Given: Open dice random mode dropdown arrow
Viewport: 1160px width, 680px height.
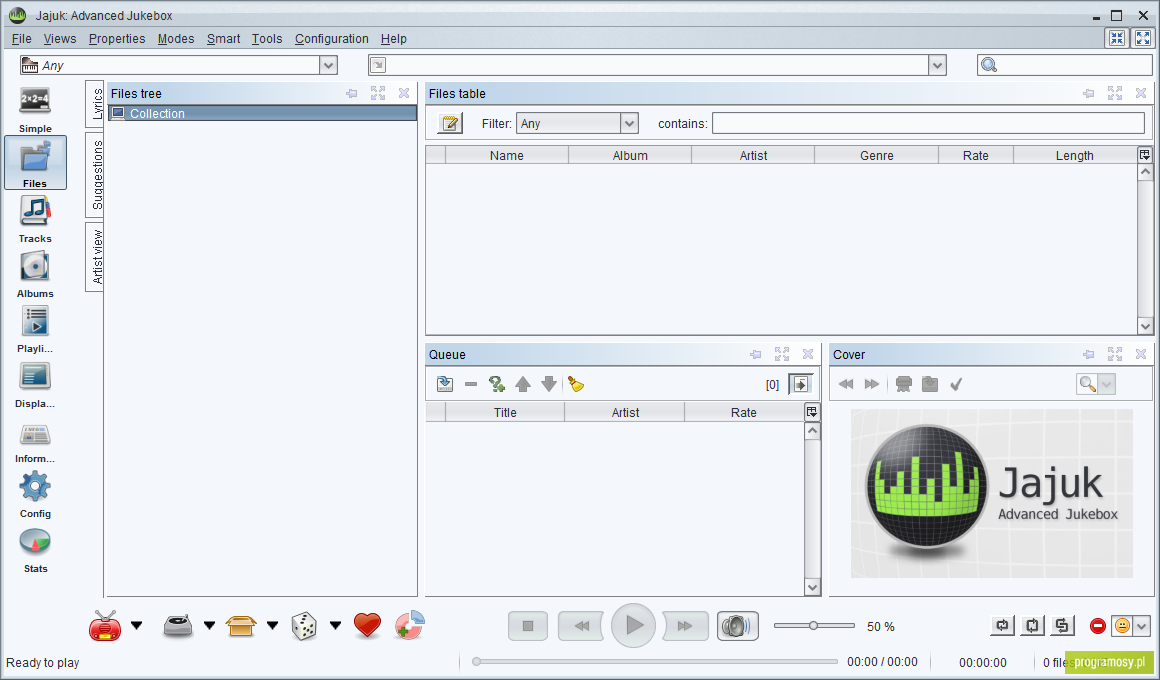Looking at the screenshot, I should [x=335, y=626].
